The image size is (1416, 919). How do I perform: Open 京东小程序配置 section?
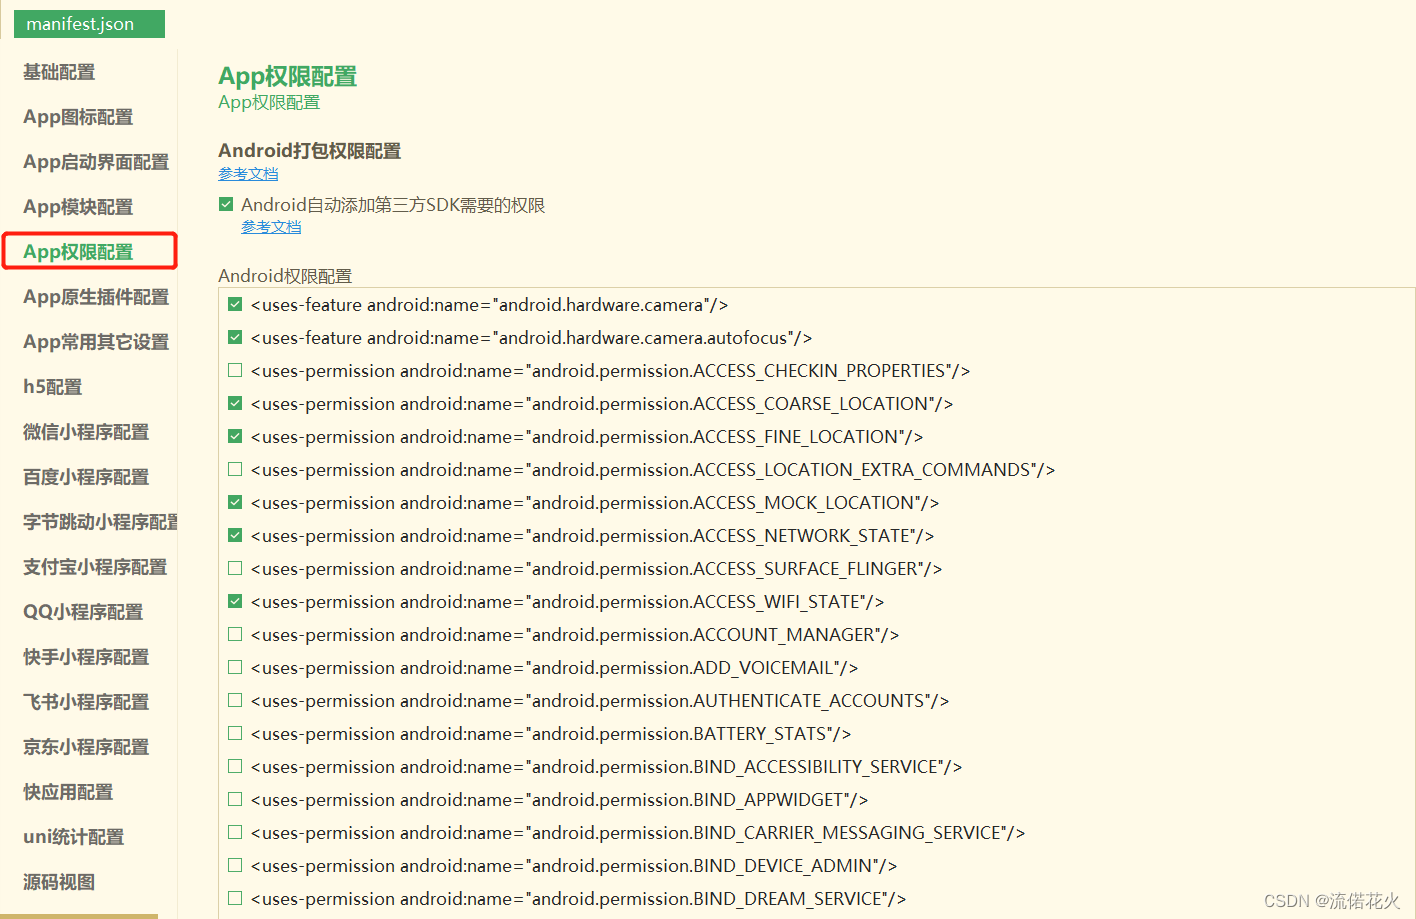[x=86, y=747]
